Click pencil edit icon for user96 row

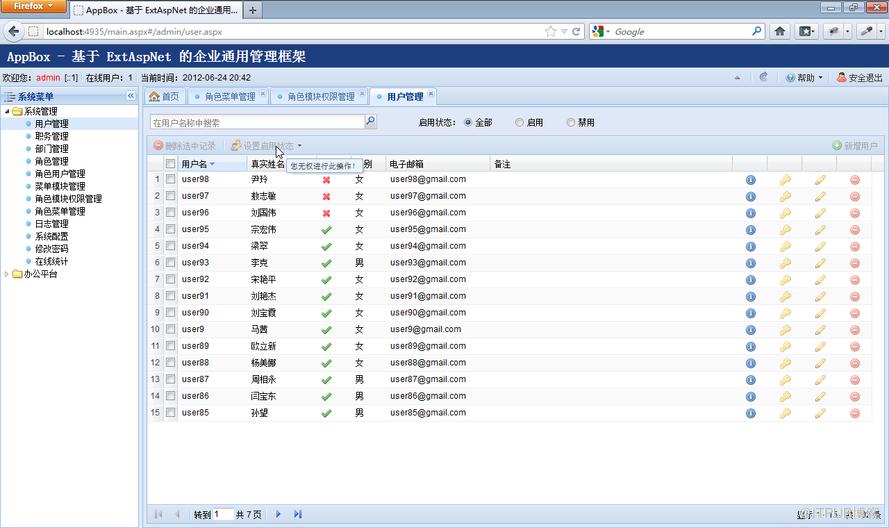820,213
